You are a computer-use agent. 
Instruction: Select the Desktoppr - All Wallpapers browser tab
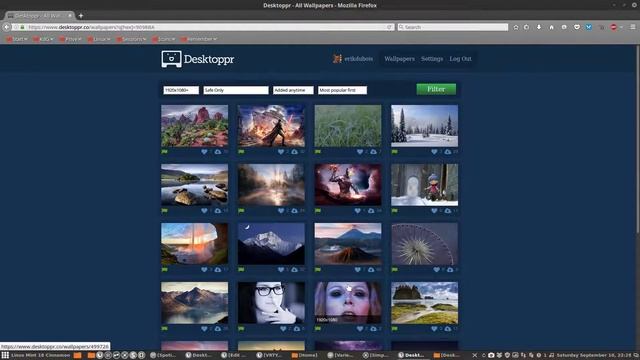(39, 16)
